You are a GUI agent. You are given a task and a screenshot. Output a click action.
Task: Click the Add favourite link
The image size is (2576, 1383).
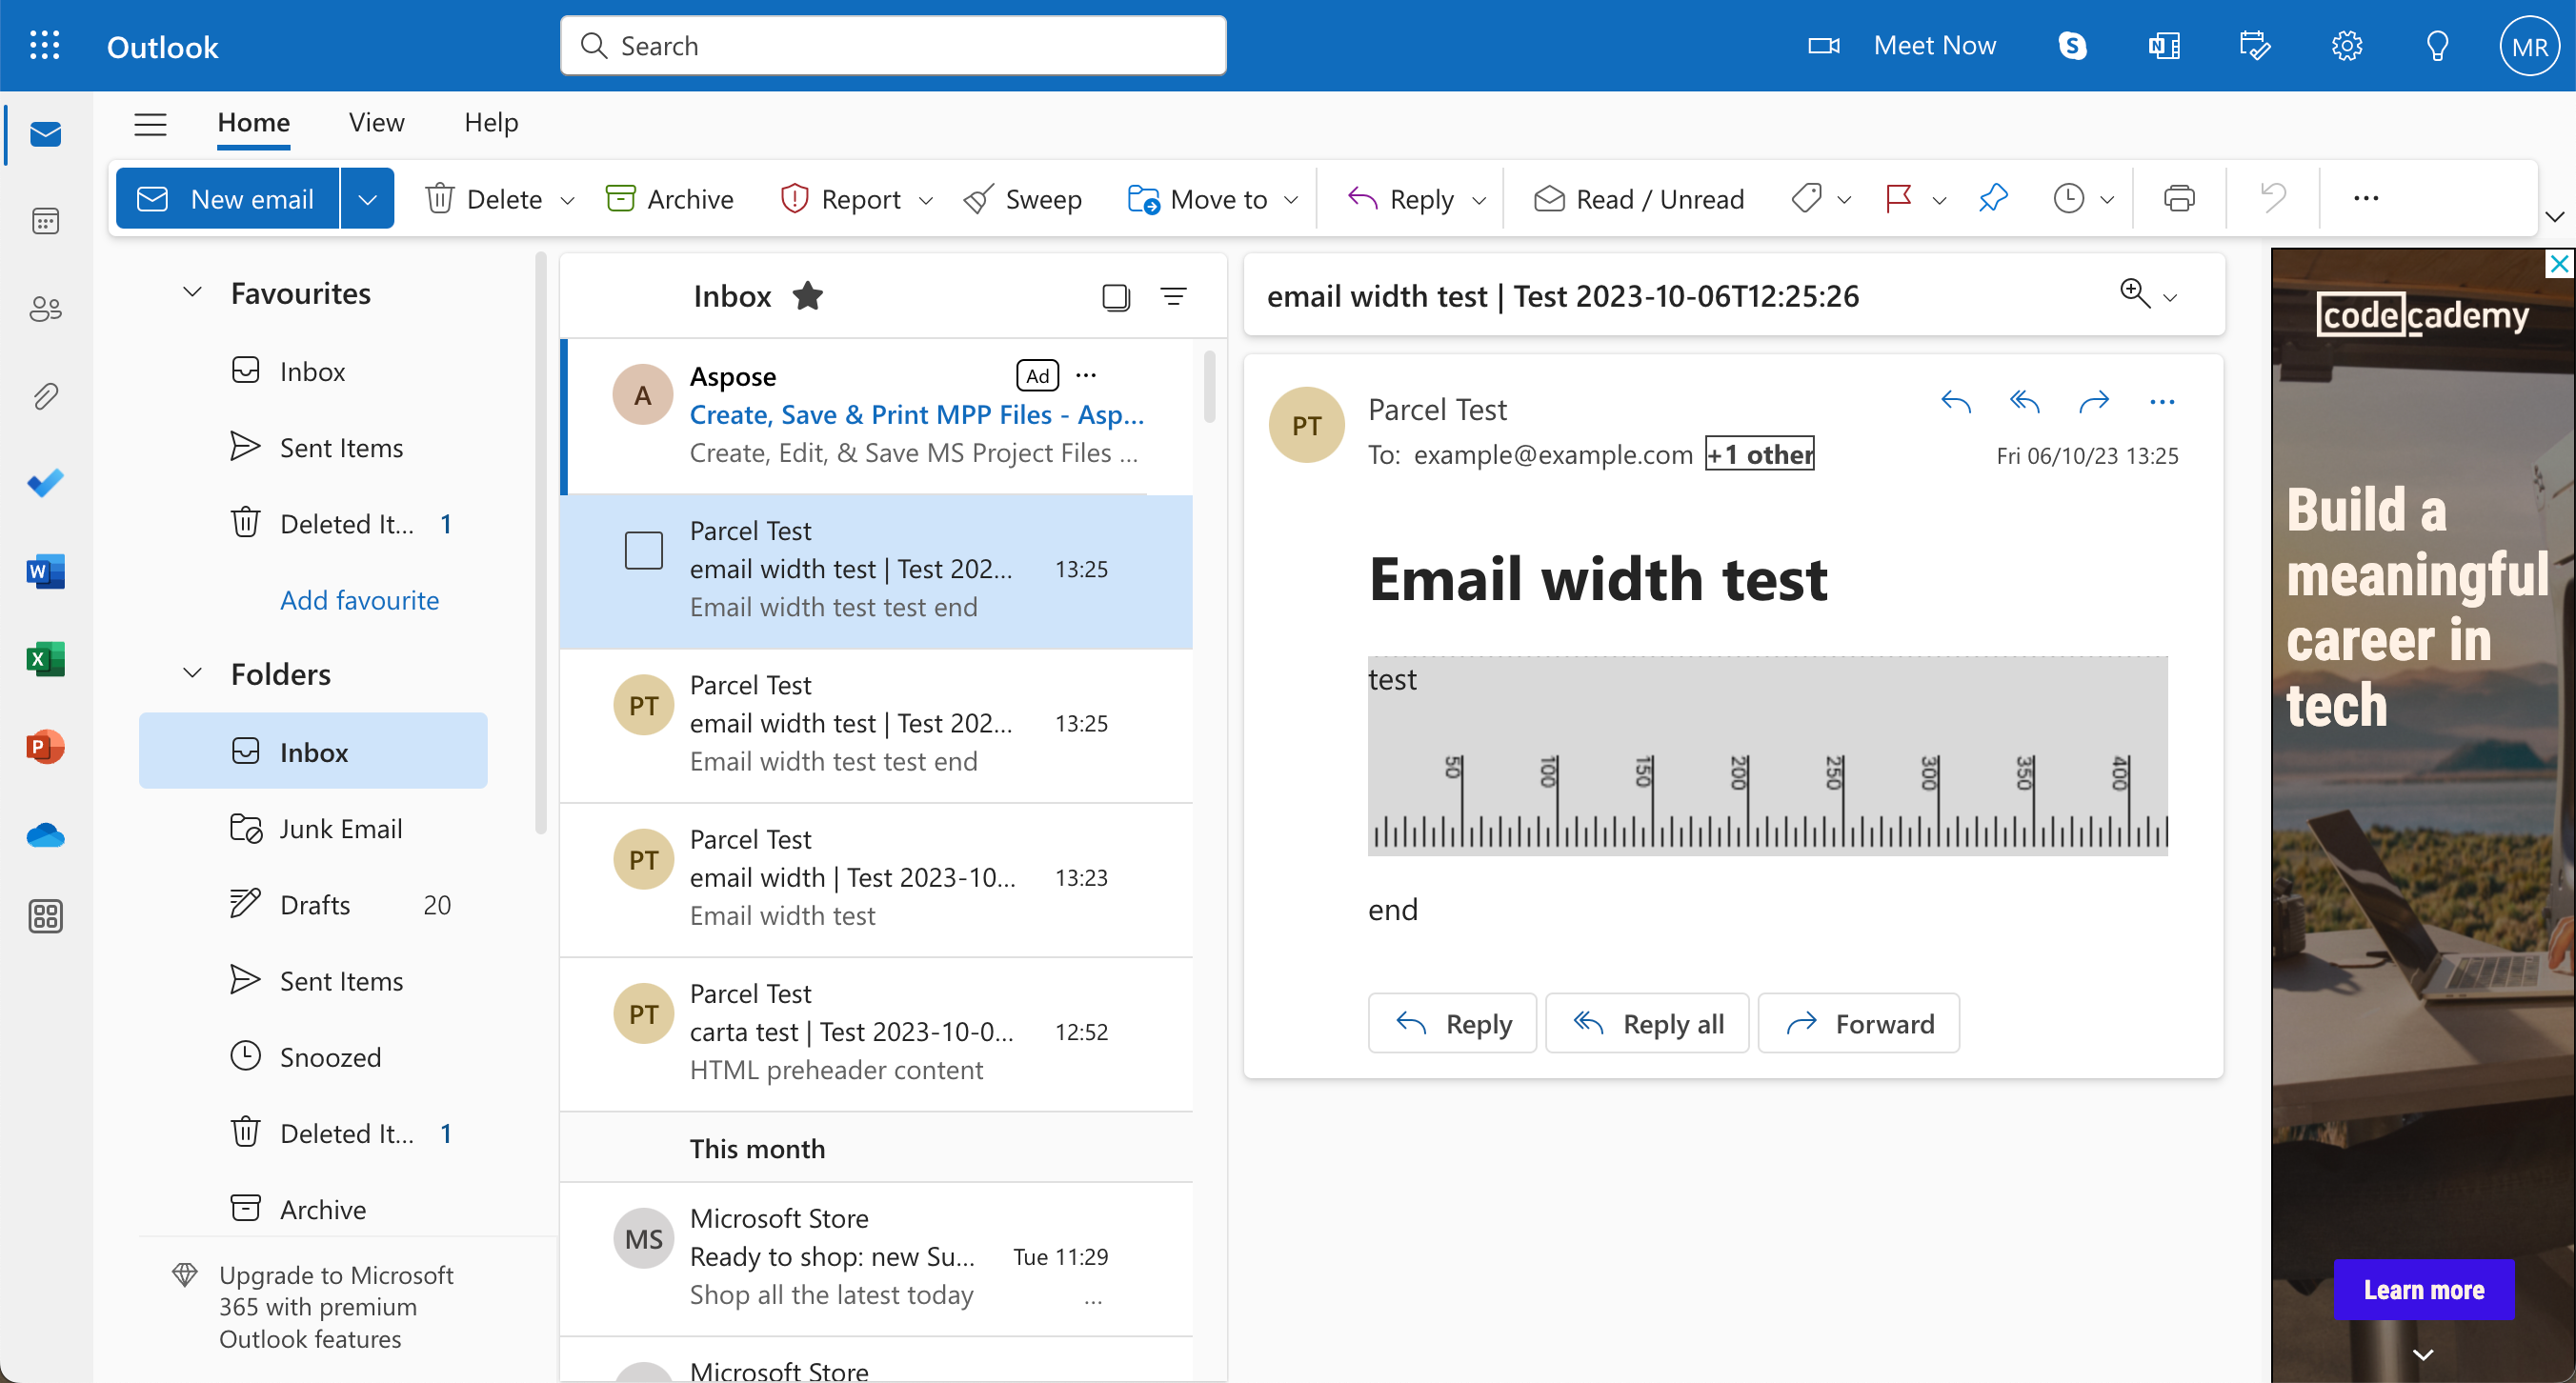point(359,600)
